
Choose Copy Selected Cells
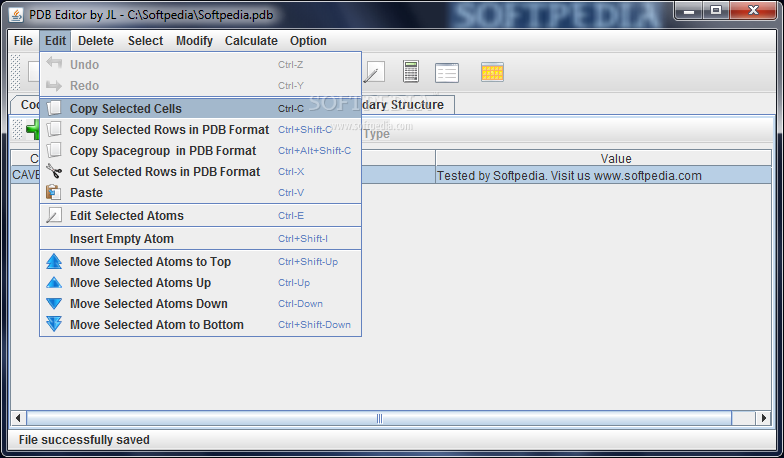pos(200,108)
